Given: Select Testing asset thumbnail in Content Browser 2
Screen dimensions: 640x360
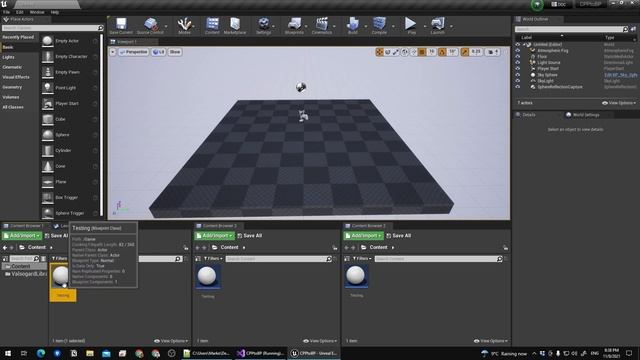Looking at the screenshot, I should pyautogui.click(x=207, y=277).
